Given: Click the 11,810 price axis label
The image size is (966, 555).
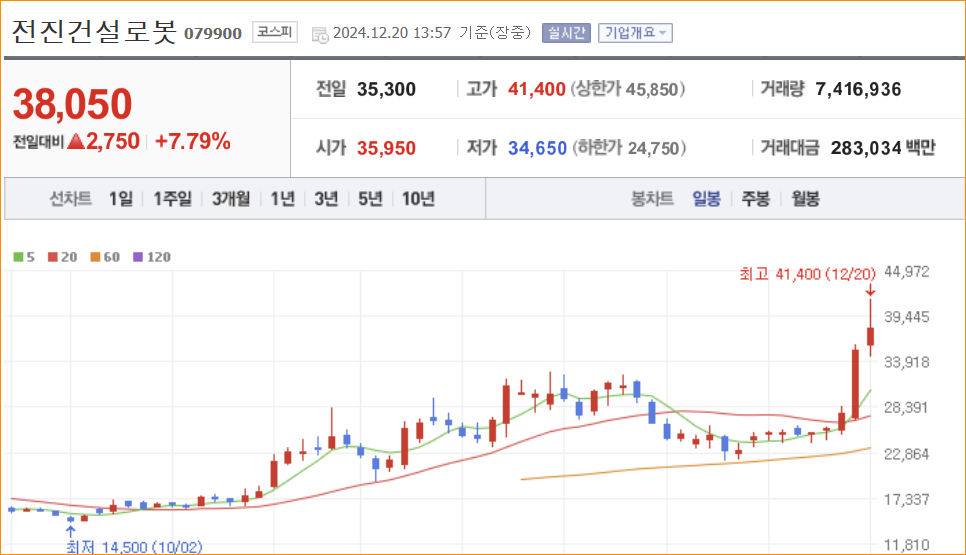Looking at the screenshot, I should [x=906, y=545].
